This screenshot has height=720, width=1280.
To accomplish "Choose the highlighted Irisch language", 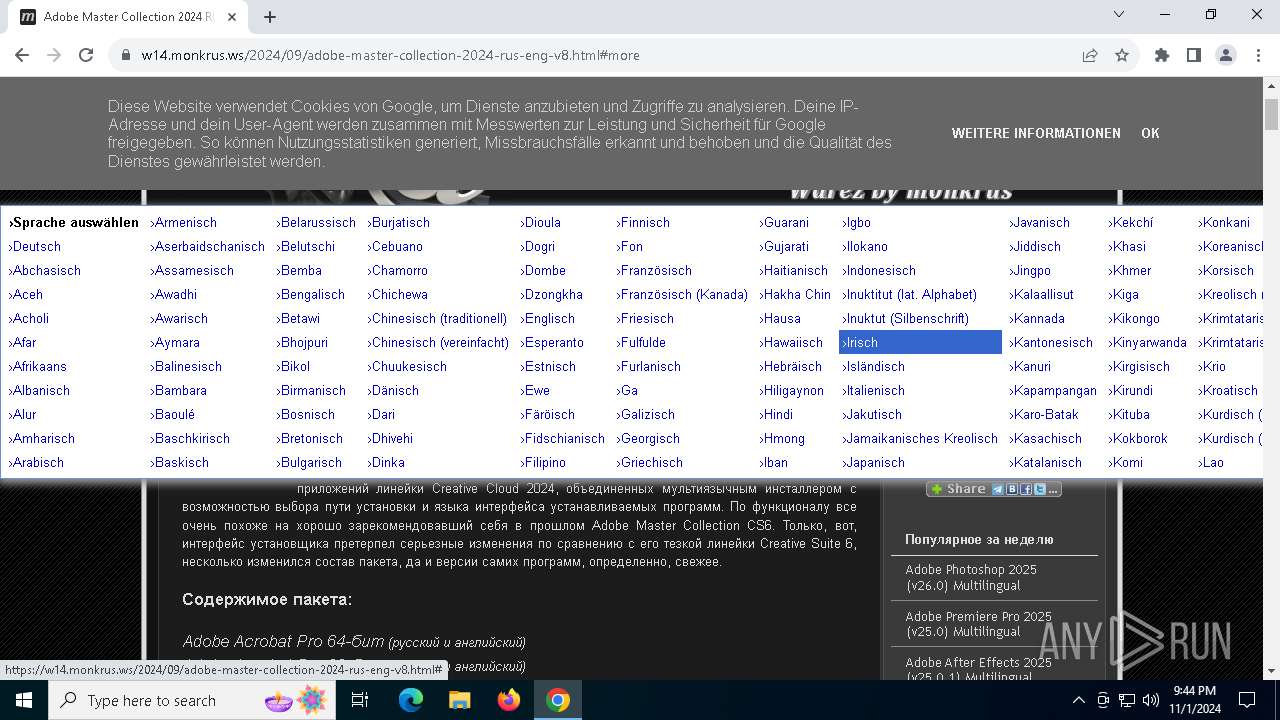I will click(920, 342).
